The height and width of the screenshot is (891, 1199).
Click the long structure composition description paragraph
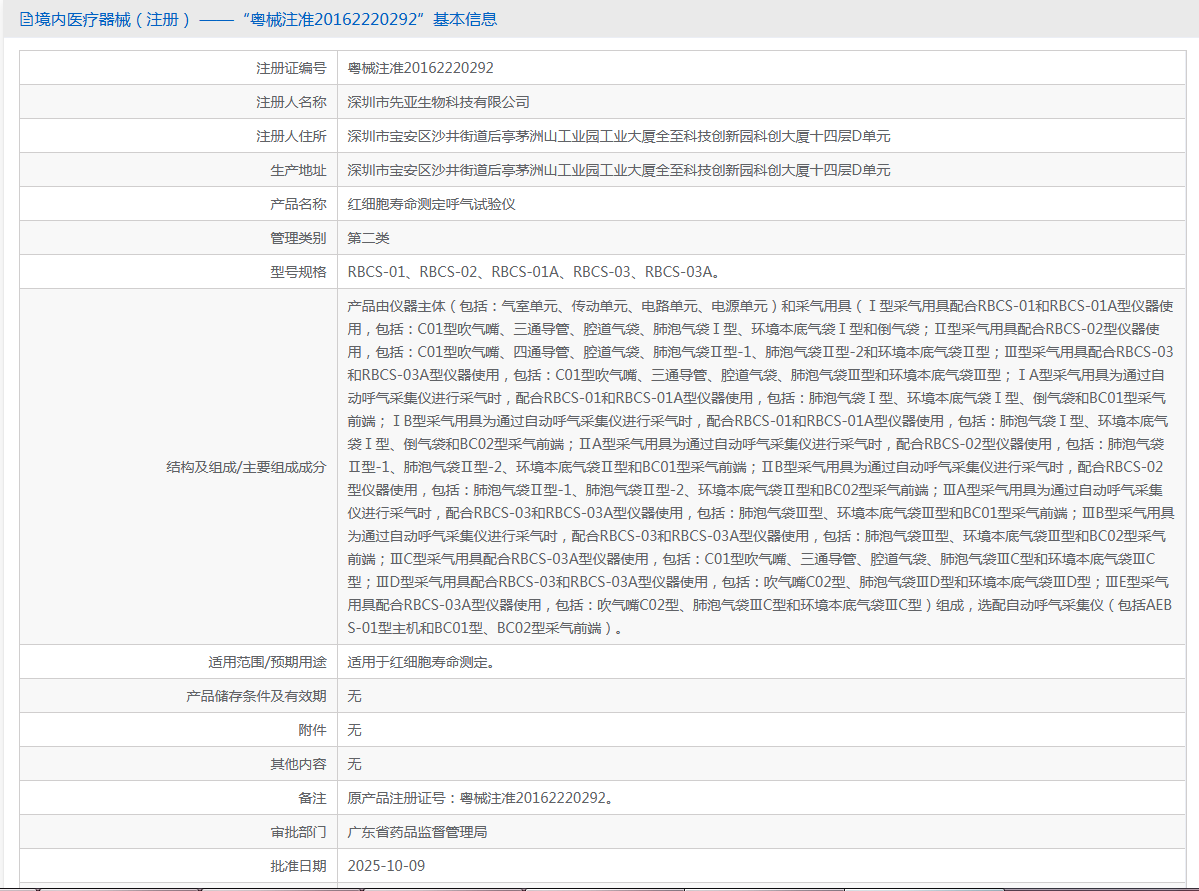coord(760,466)
